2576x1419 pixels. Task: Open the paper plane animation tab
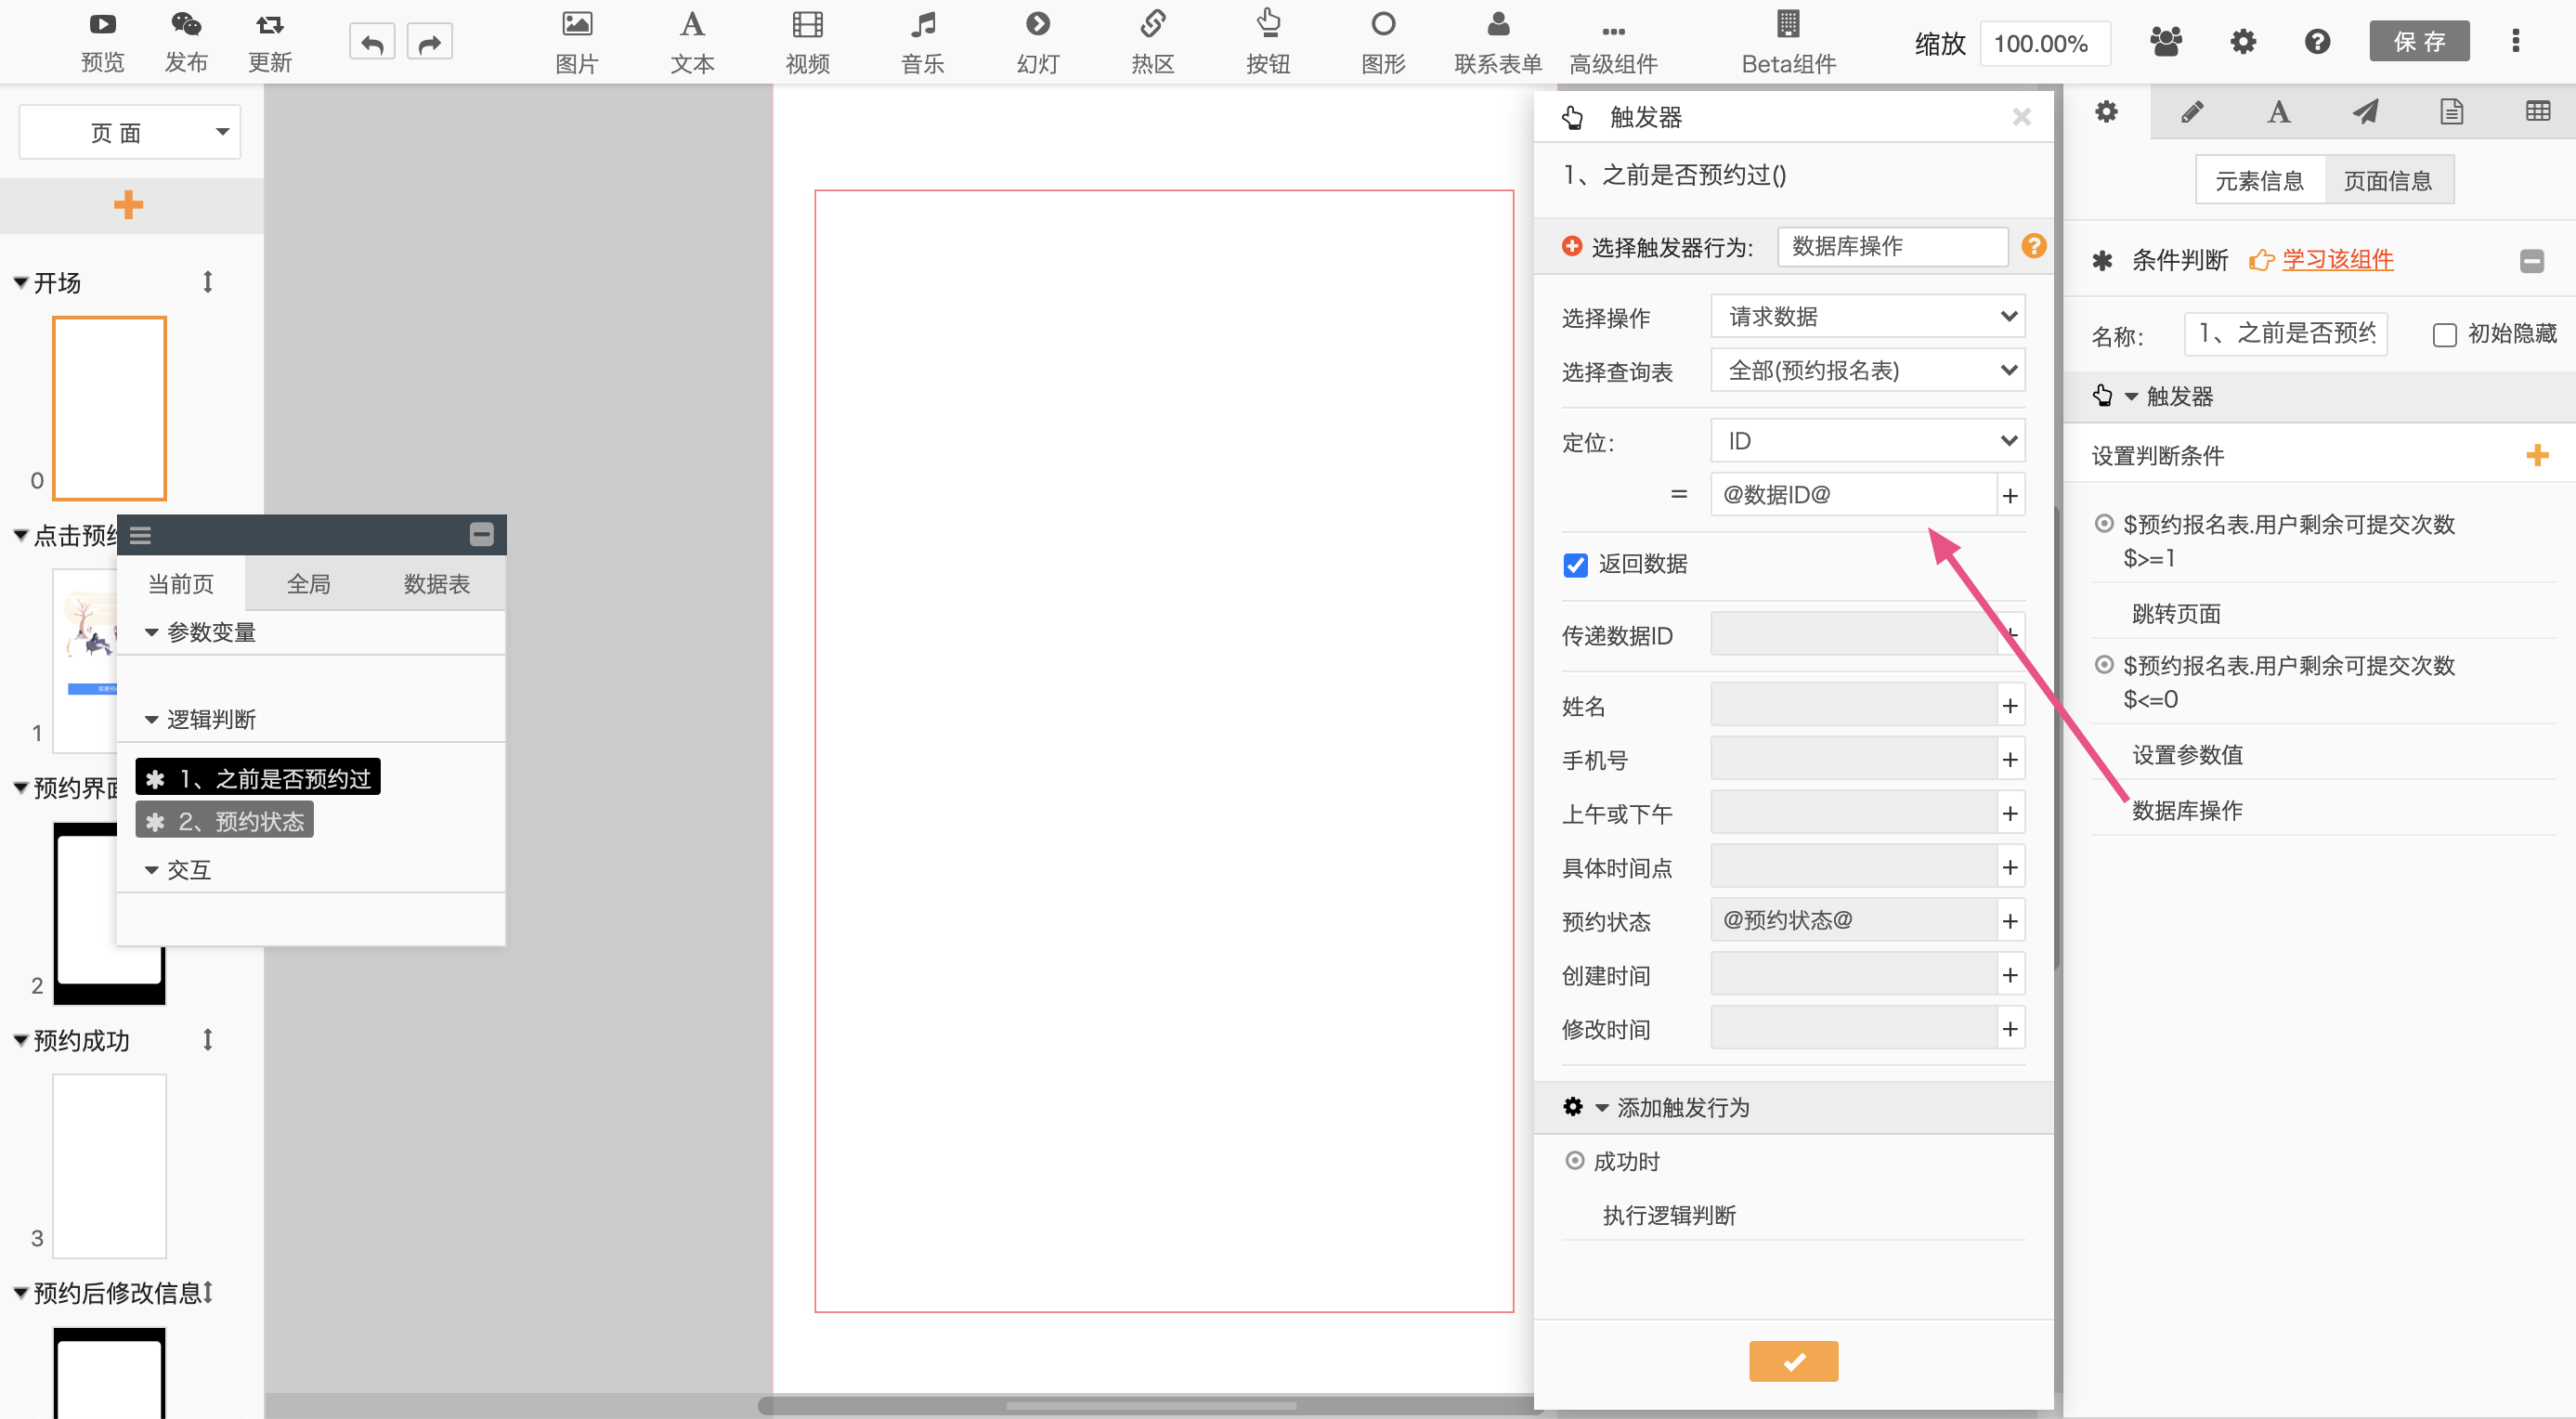point(2365,112)
